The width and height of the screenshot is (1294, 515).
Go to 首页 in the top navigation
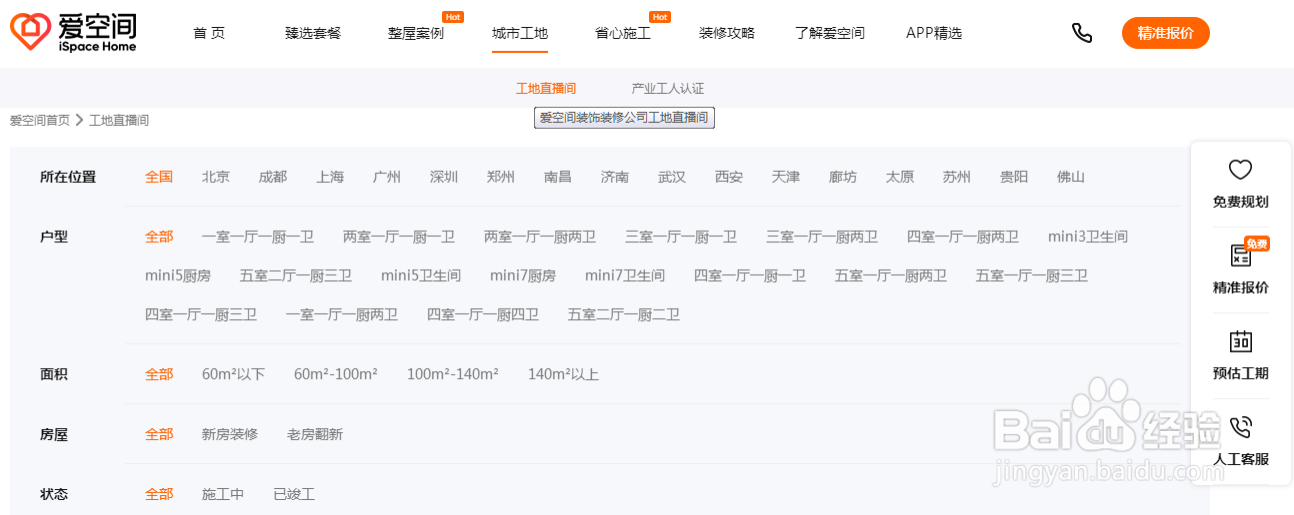coord(209,33)
